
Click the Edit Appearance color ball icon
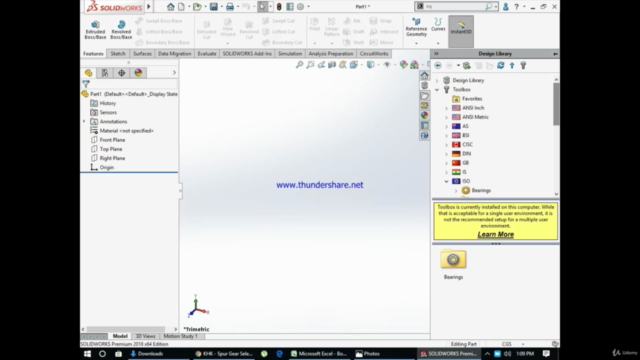coord(404,64)
